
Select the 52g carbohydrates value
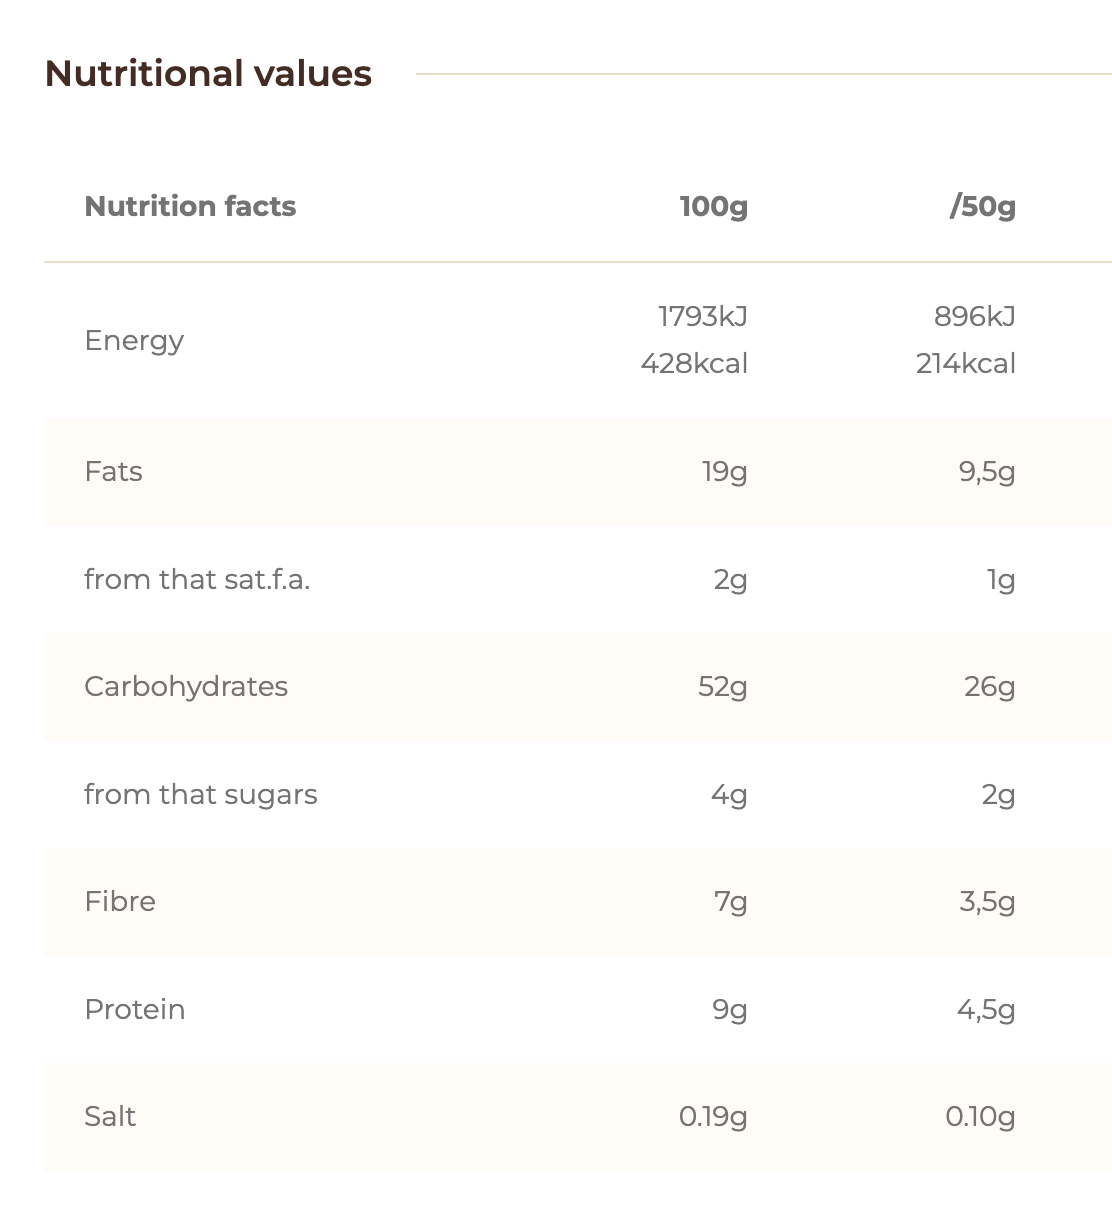tap(722, 686)
